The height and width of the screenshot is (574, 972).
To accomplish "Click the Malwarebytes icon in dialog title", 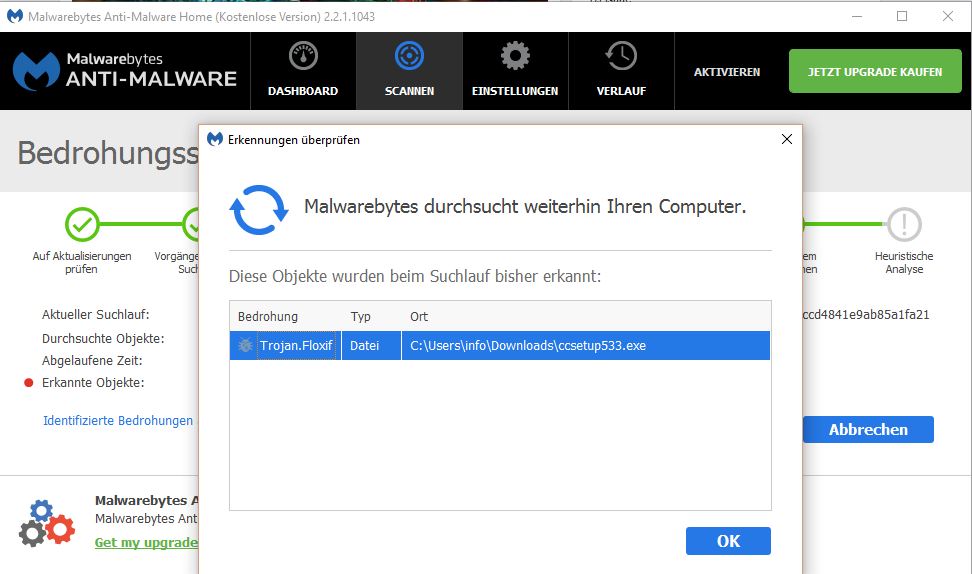I will (x=214, y=139).
